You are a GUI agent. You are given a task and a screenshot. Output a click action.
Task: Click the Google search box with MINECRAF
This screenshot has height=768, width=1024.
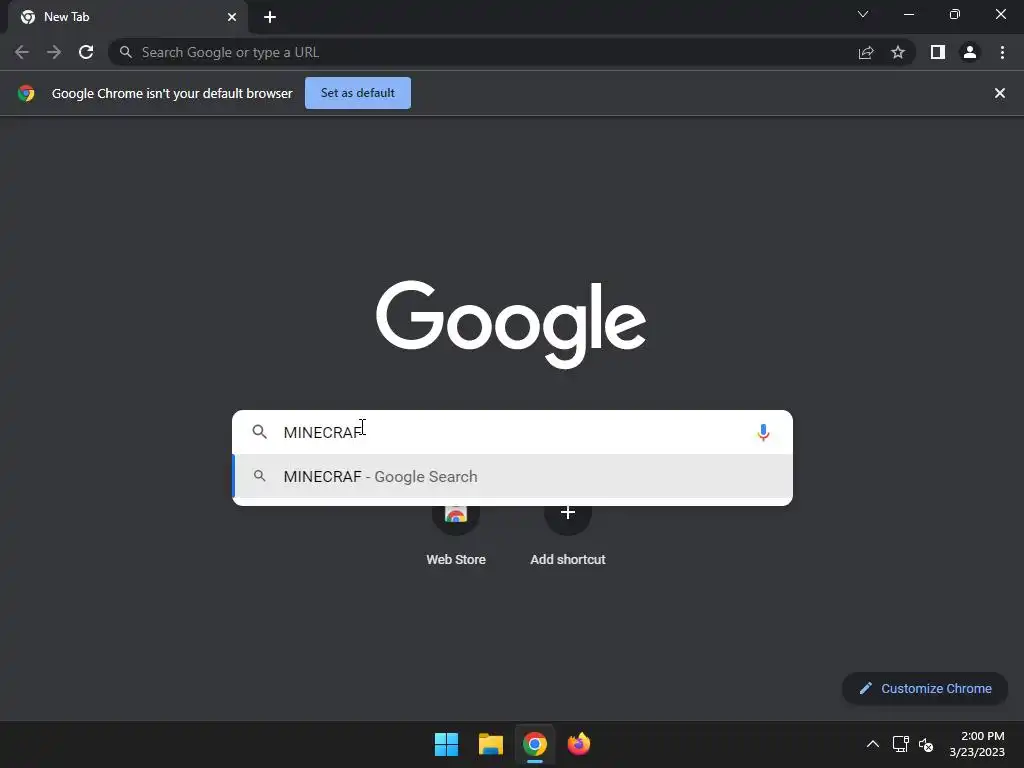512,432
